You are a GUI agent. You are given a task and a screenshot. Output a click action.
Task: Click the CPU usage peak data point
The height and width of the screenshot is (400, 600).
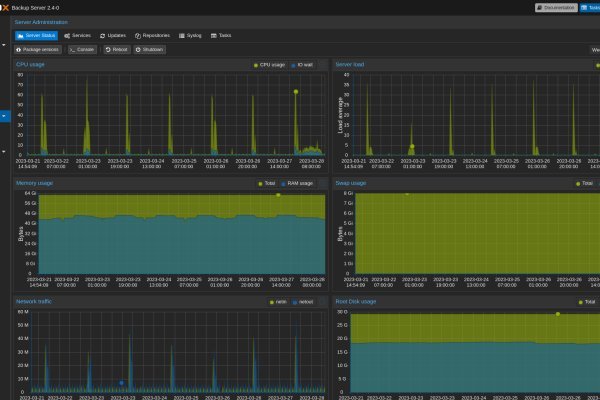(296, 92)
